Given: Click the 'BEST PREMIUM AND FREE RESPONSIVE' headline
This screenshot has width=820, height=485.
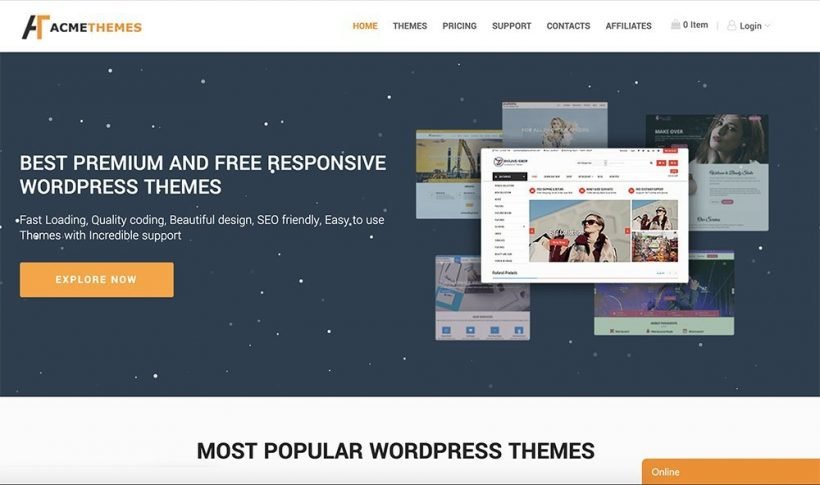Looking at the screenshot, I should [x=203, y=163].
